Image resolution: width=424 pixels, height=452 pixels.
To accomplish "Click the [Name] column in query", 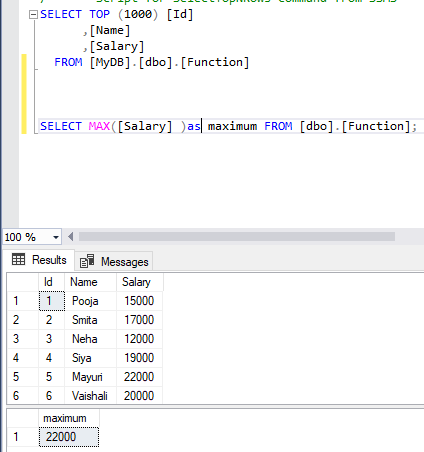I will tap(110, 30).
